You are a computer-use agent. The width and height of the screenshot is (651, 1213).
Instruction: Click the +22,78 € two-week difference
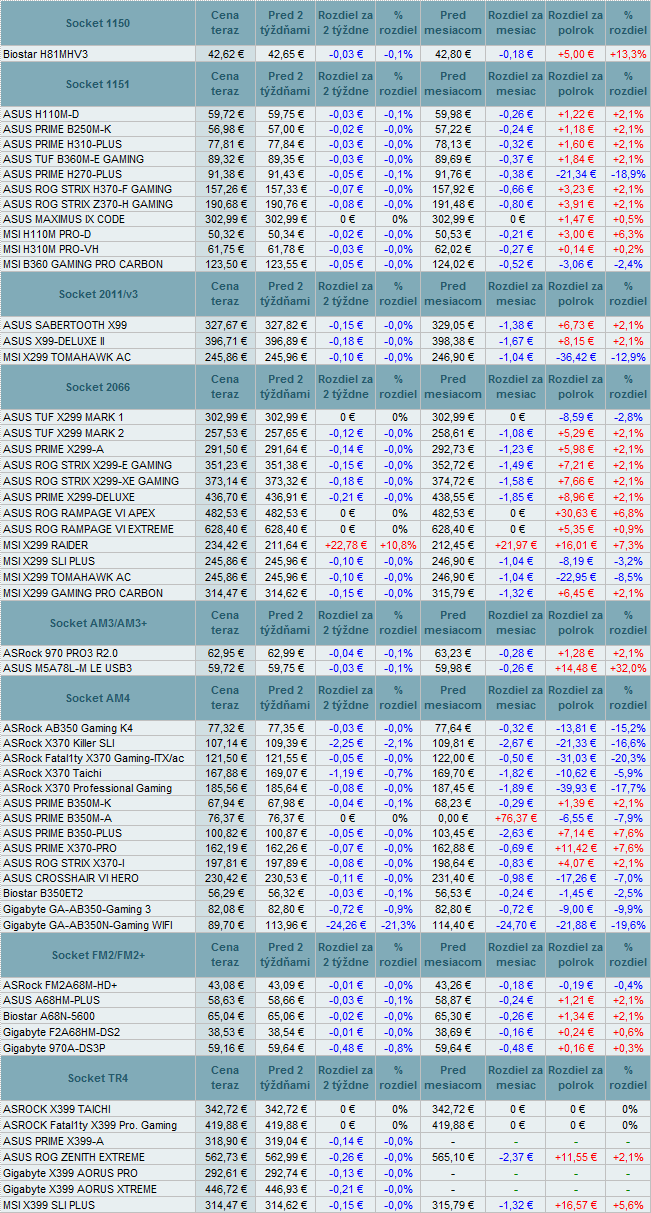(346, 545)
